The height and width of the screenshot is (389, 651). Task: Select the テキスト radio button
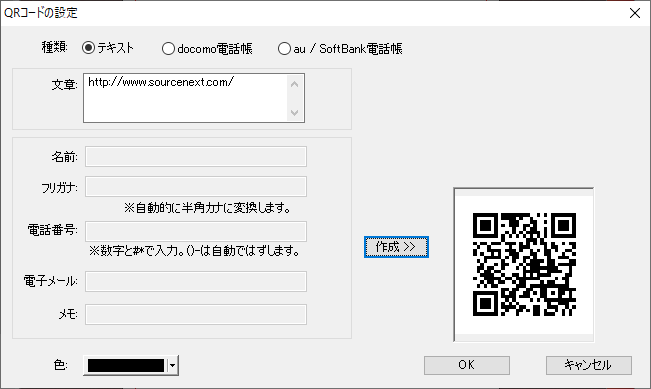coord(88,48)
